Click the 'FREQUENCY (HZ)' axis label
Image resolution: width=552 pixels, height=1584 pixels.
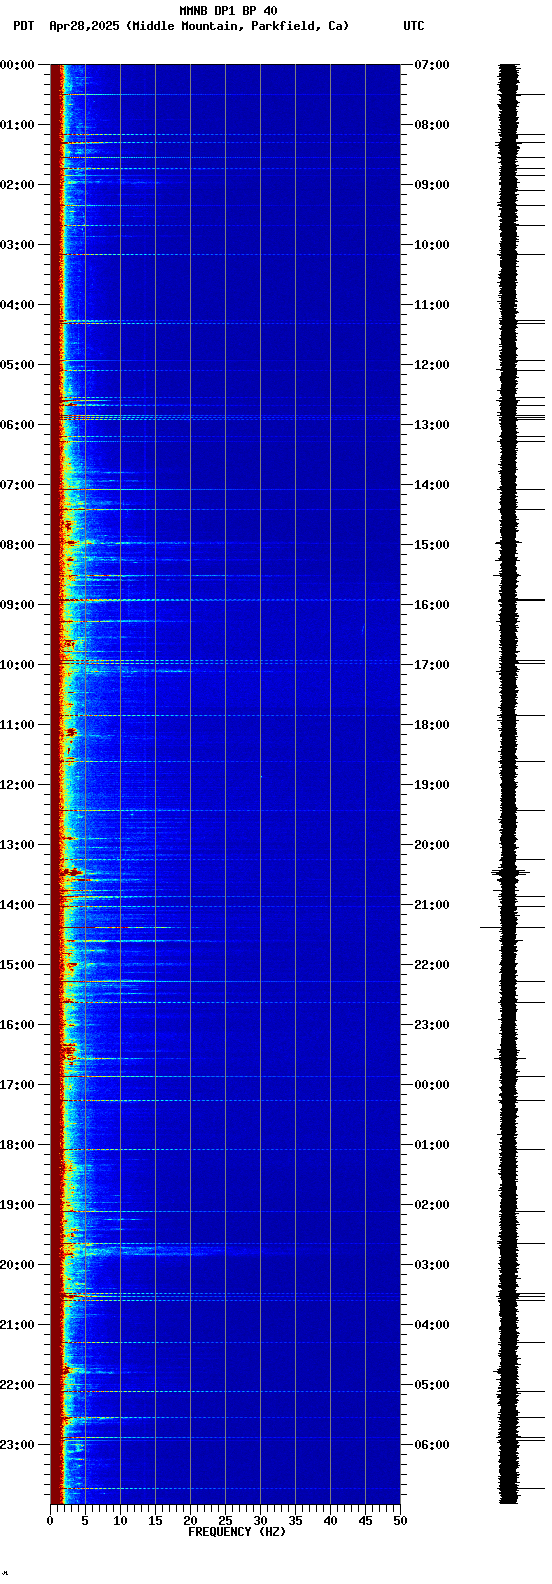pyautogui.click(x=237, y=1532)
